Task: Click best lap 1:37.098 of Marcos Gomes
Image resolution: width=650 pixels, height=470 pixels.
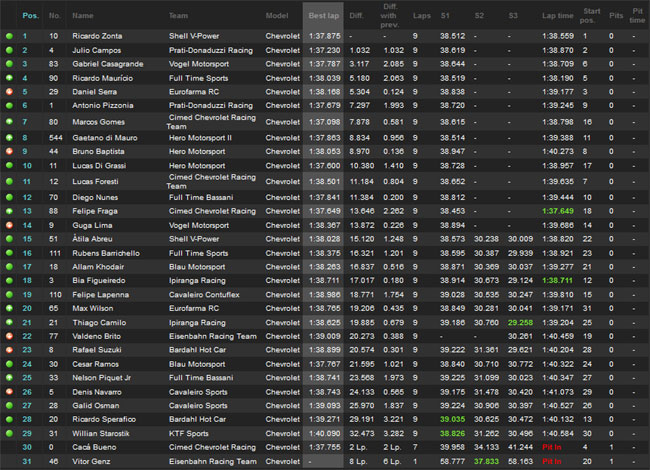Action: 324,122
